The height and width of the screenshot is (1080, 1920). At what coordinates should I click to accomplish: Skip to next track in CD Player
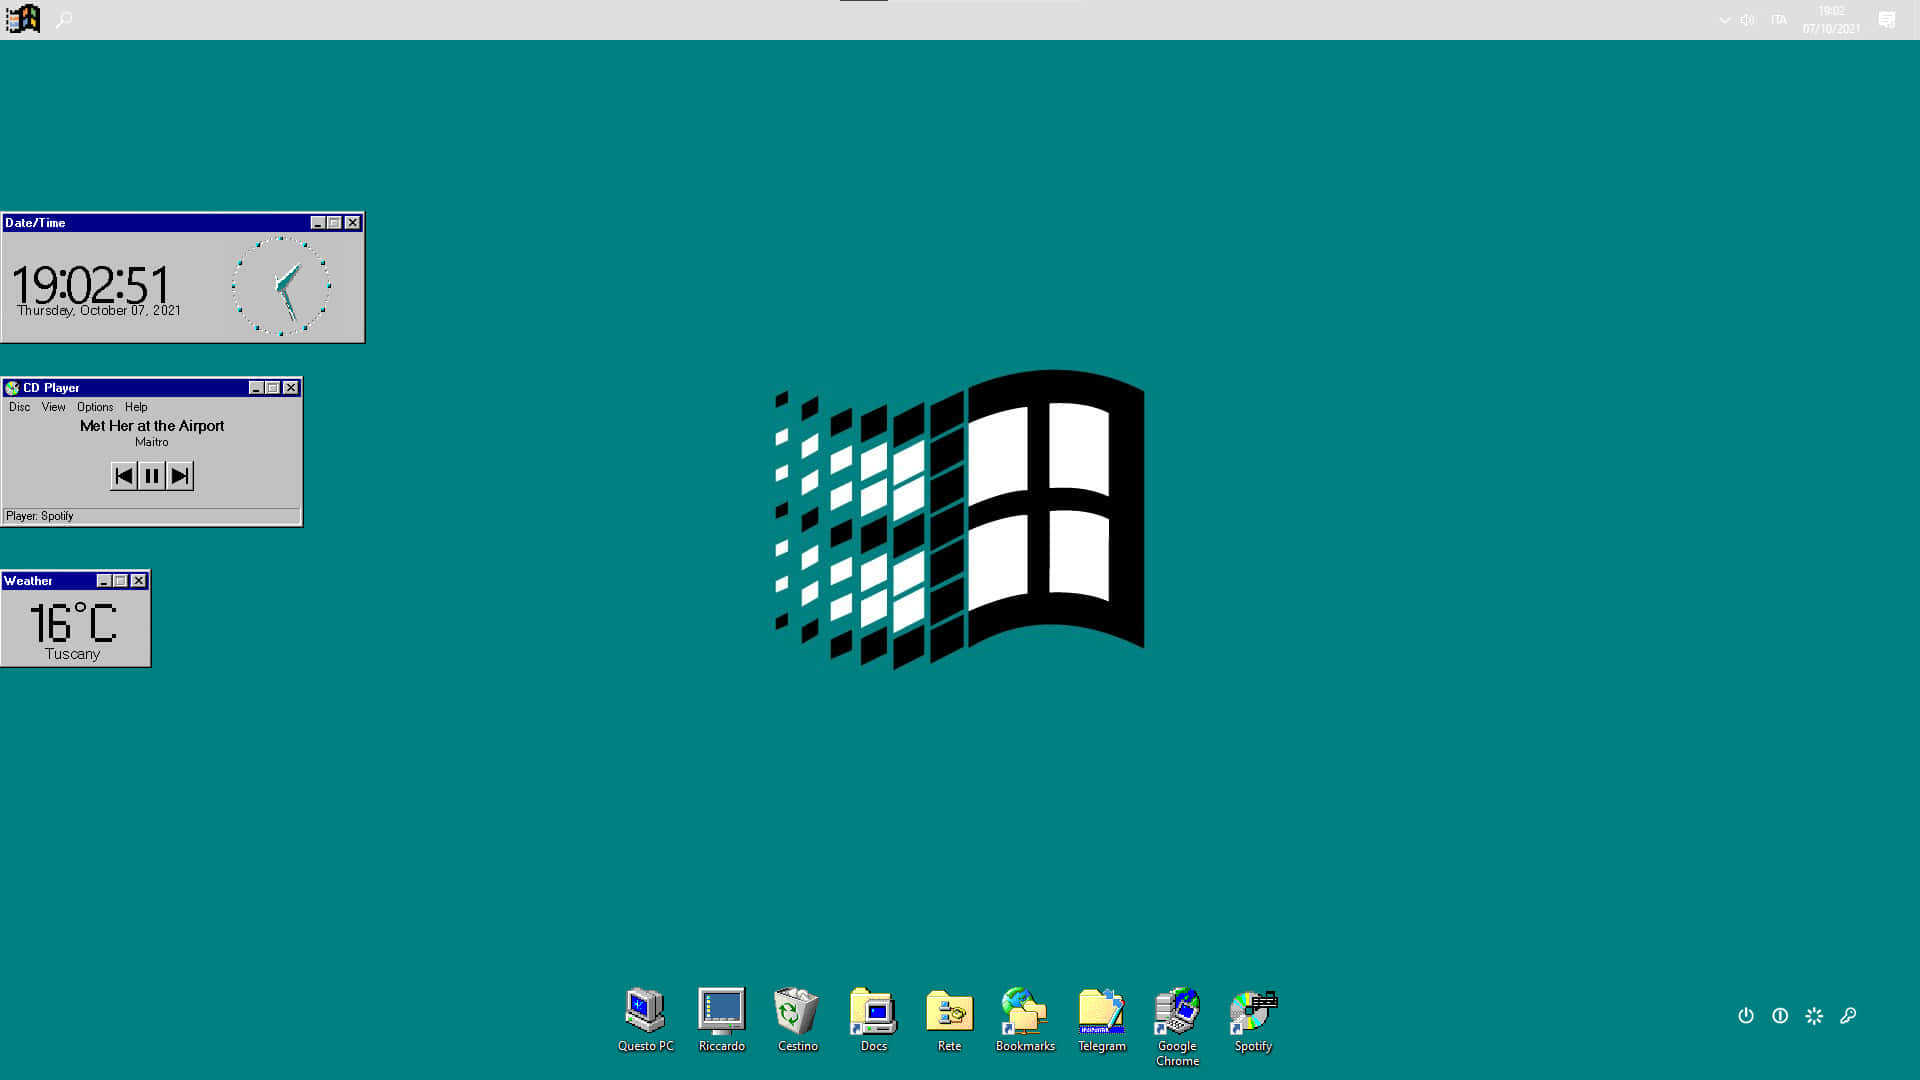[180, 476]
